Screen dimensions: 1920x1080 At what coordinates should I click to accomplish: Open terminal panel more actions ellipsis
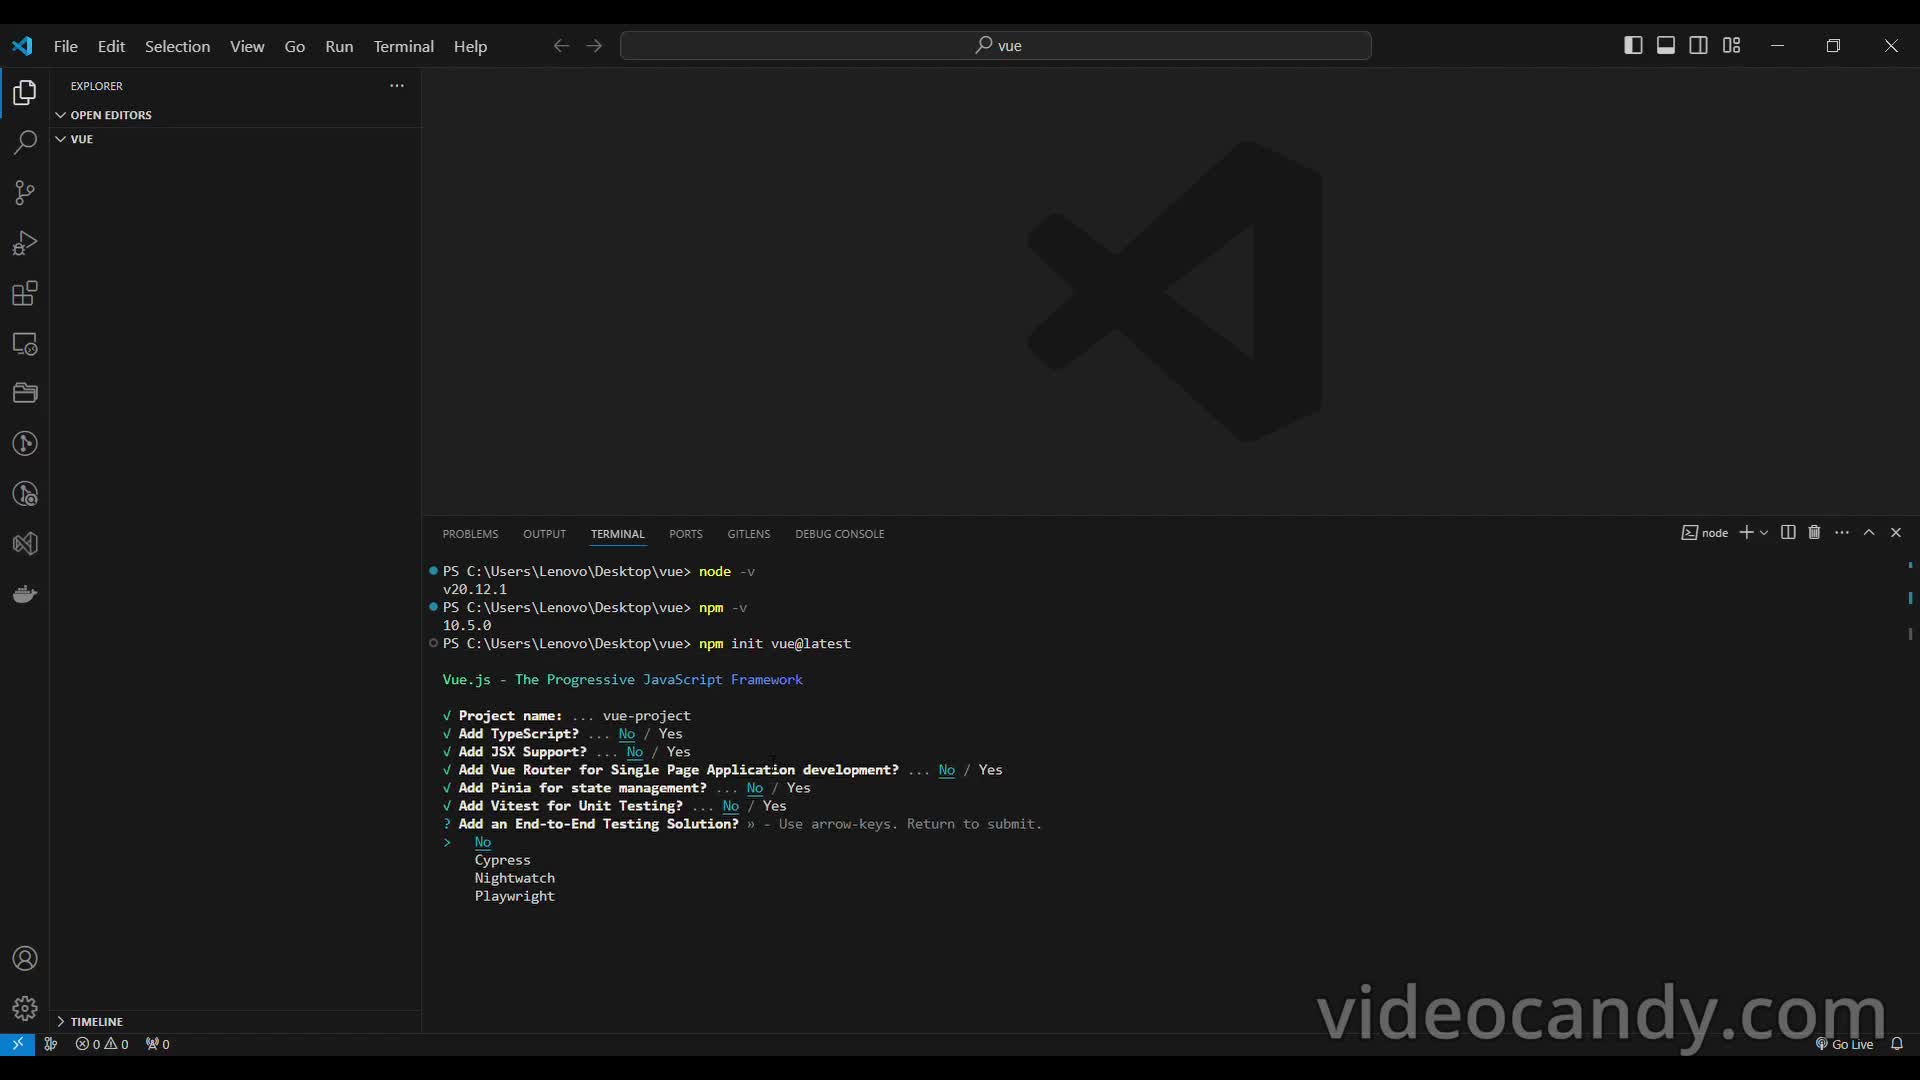pyautogui.click(x=1842, y=533)
